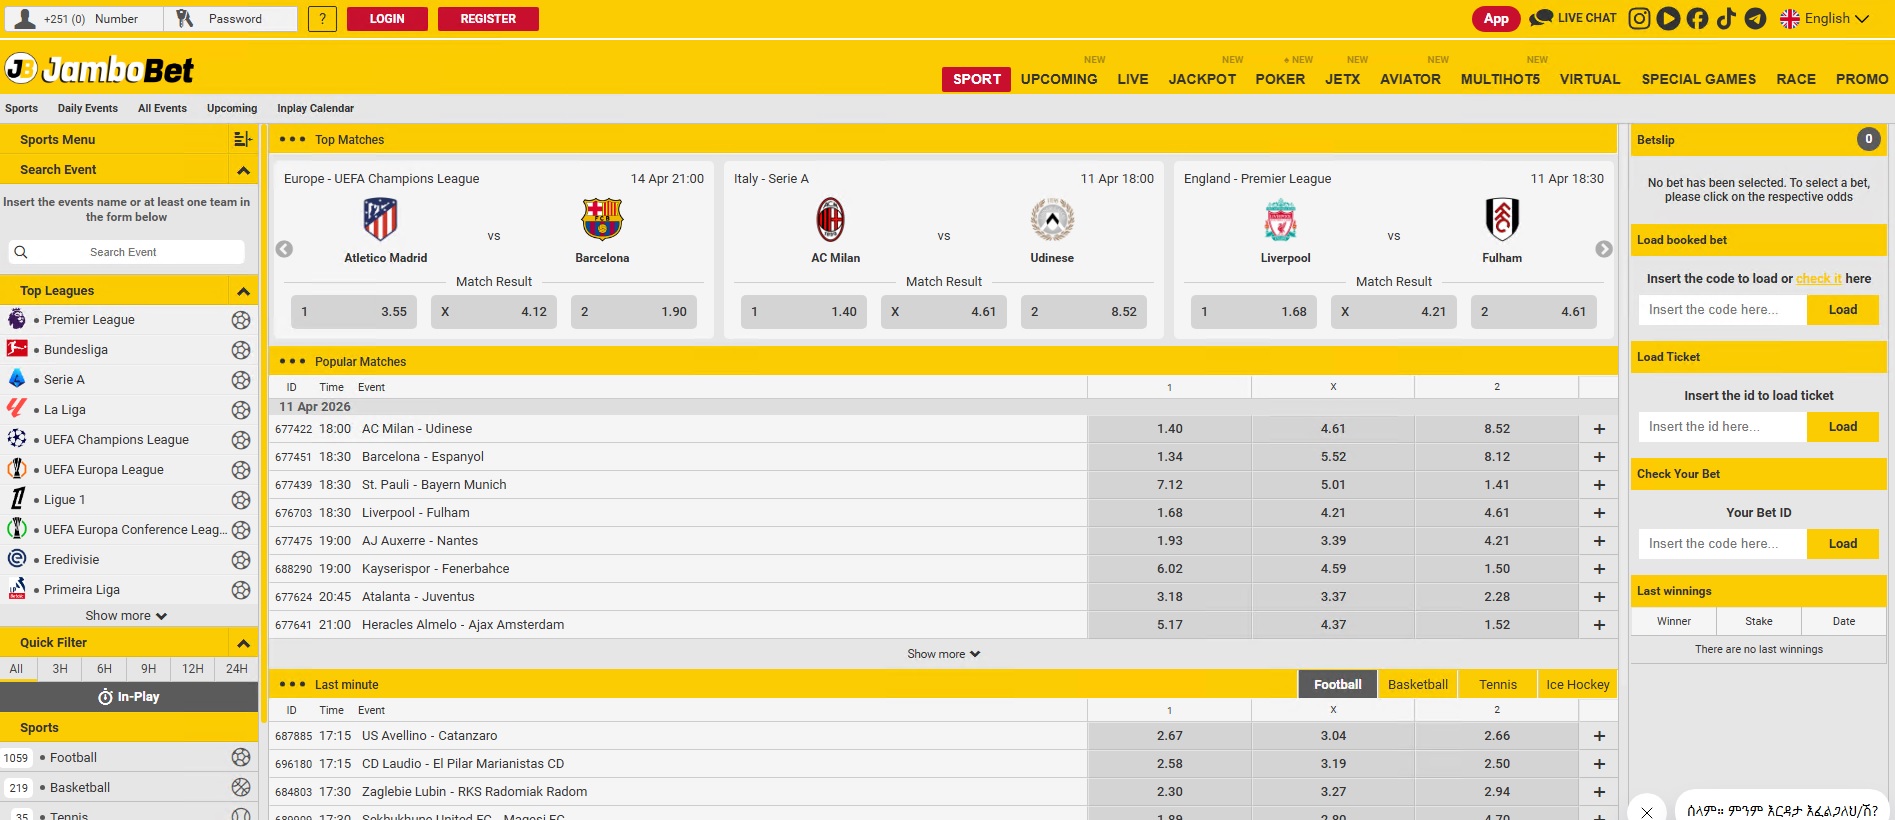Select odds 1.90 for Barcelona win

coord(636,312)
